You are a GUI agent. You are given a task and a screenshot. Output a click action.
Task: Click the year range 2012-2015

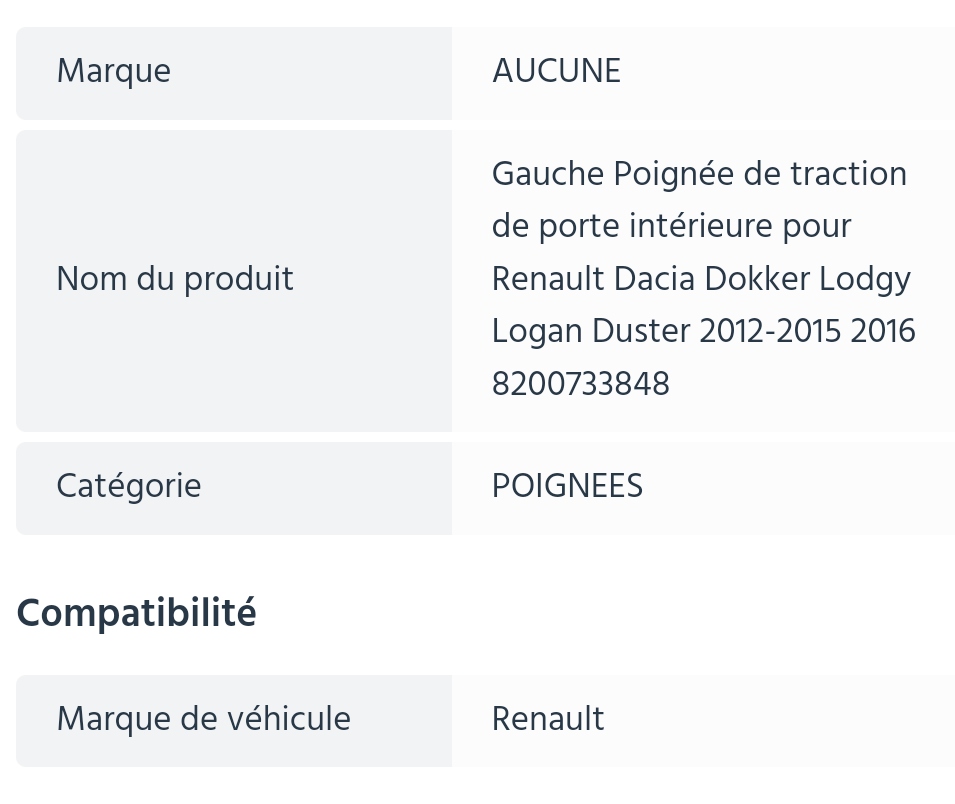click(x=770, y=332)
